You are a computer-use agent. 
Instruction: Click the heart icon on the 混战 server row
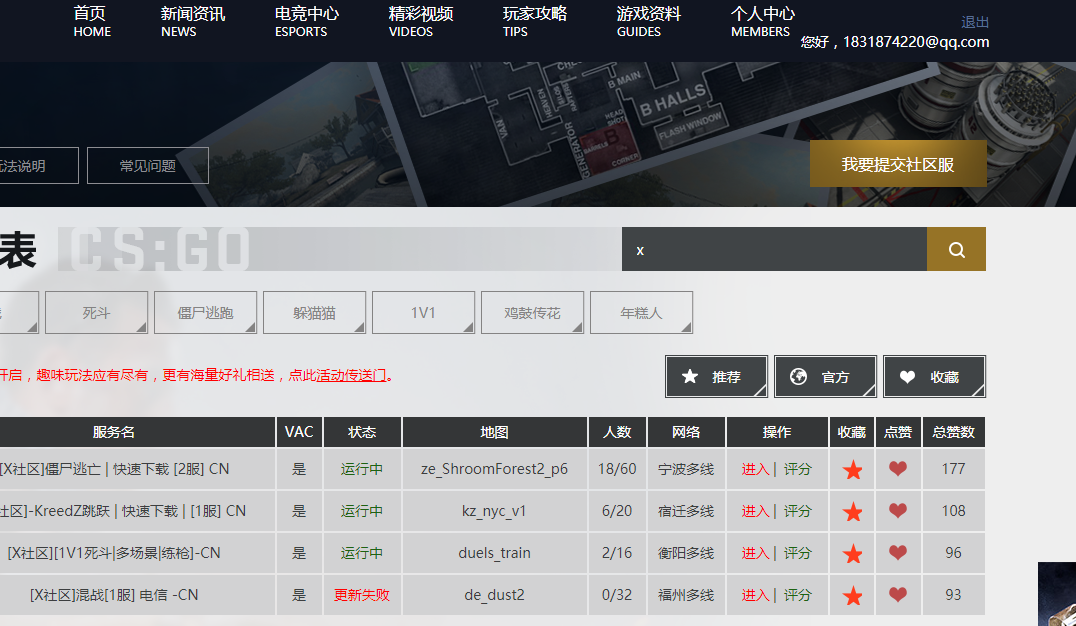point(897,594)
